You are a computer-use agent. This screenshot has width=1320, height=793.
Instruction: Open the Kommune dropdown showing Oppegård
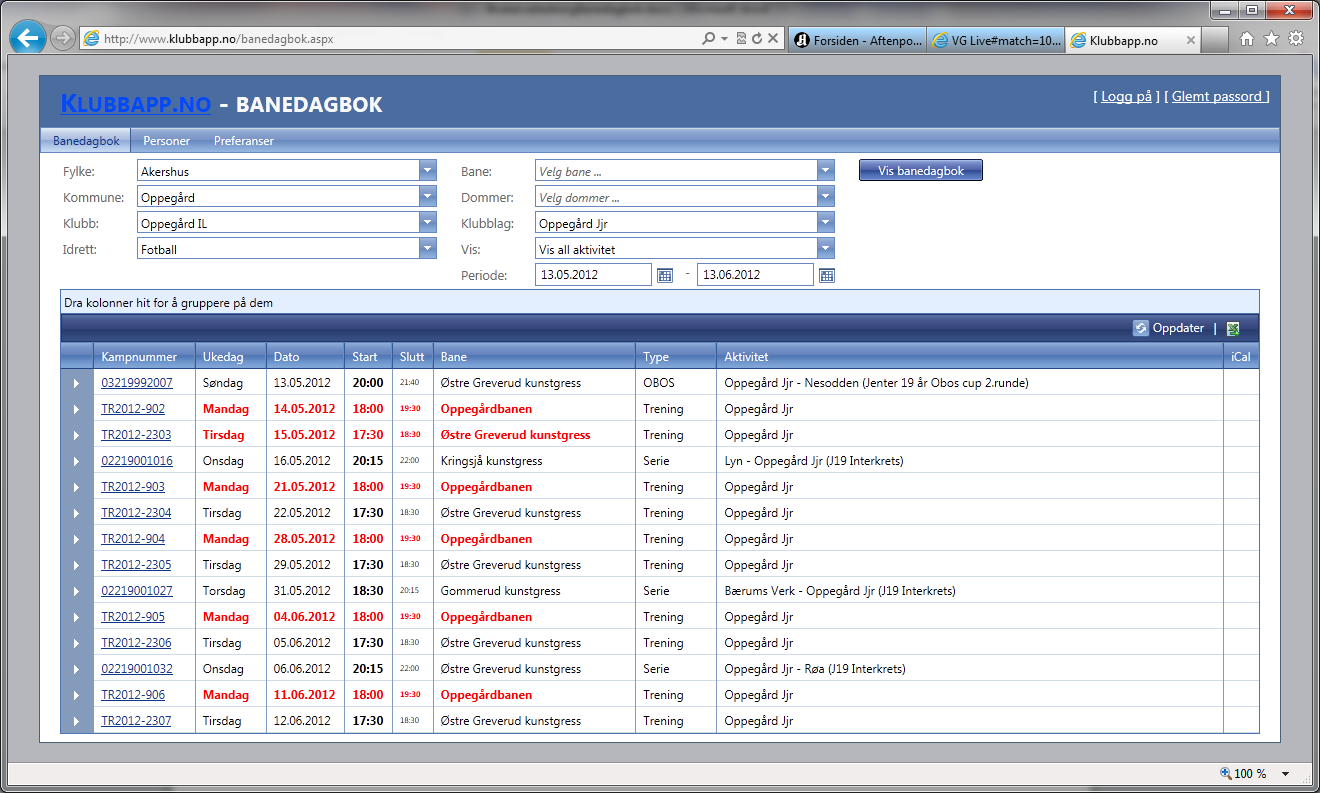point(428,197)
